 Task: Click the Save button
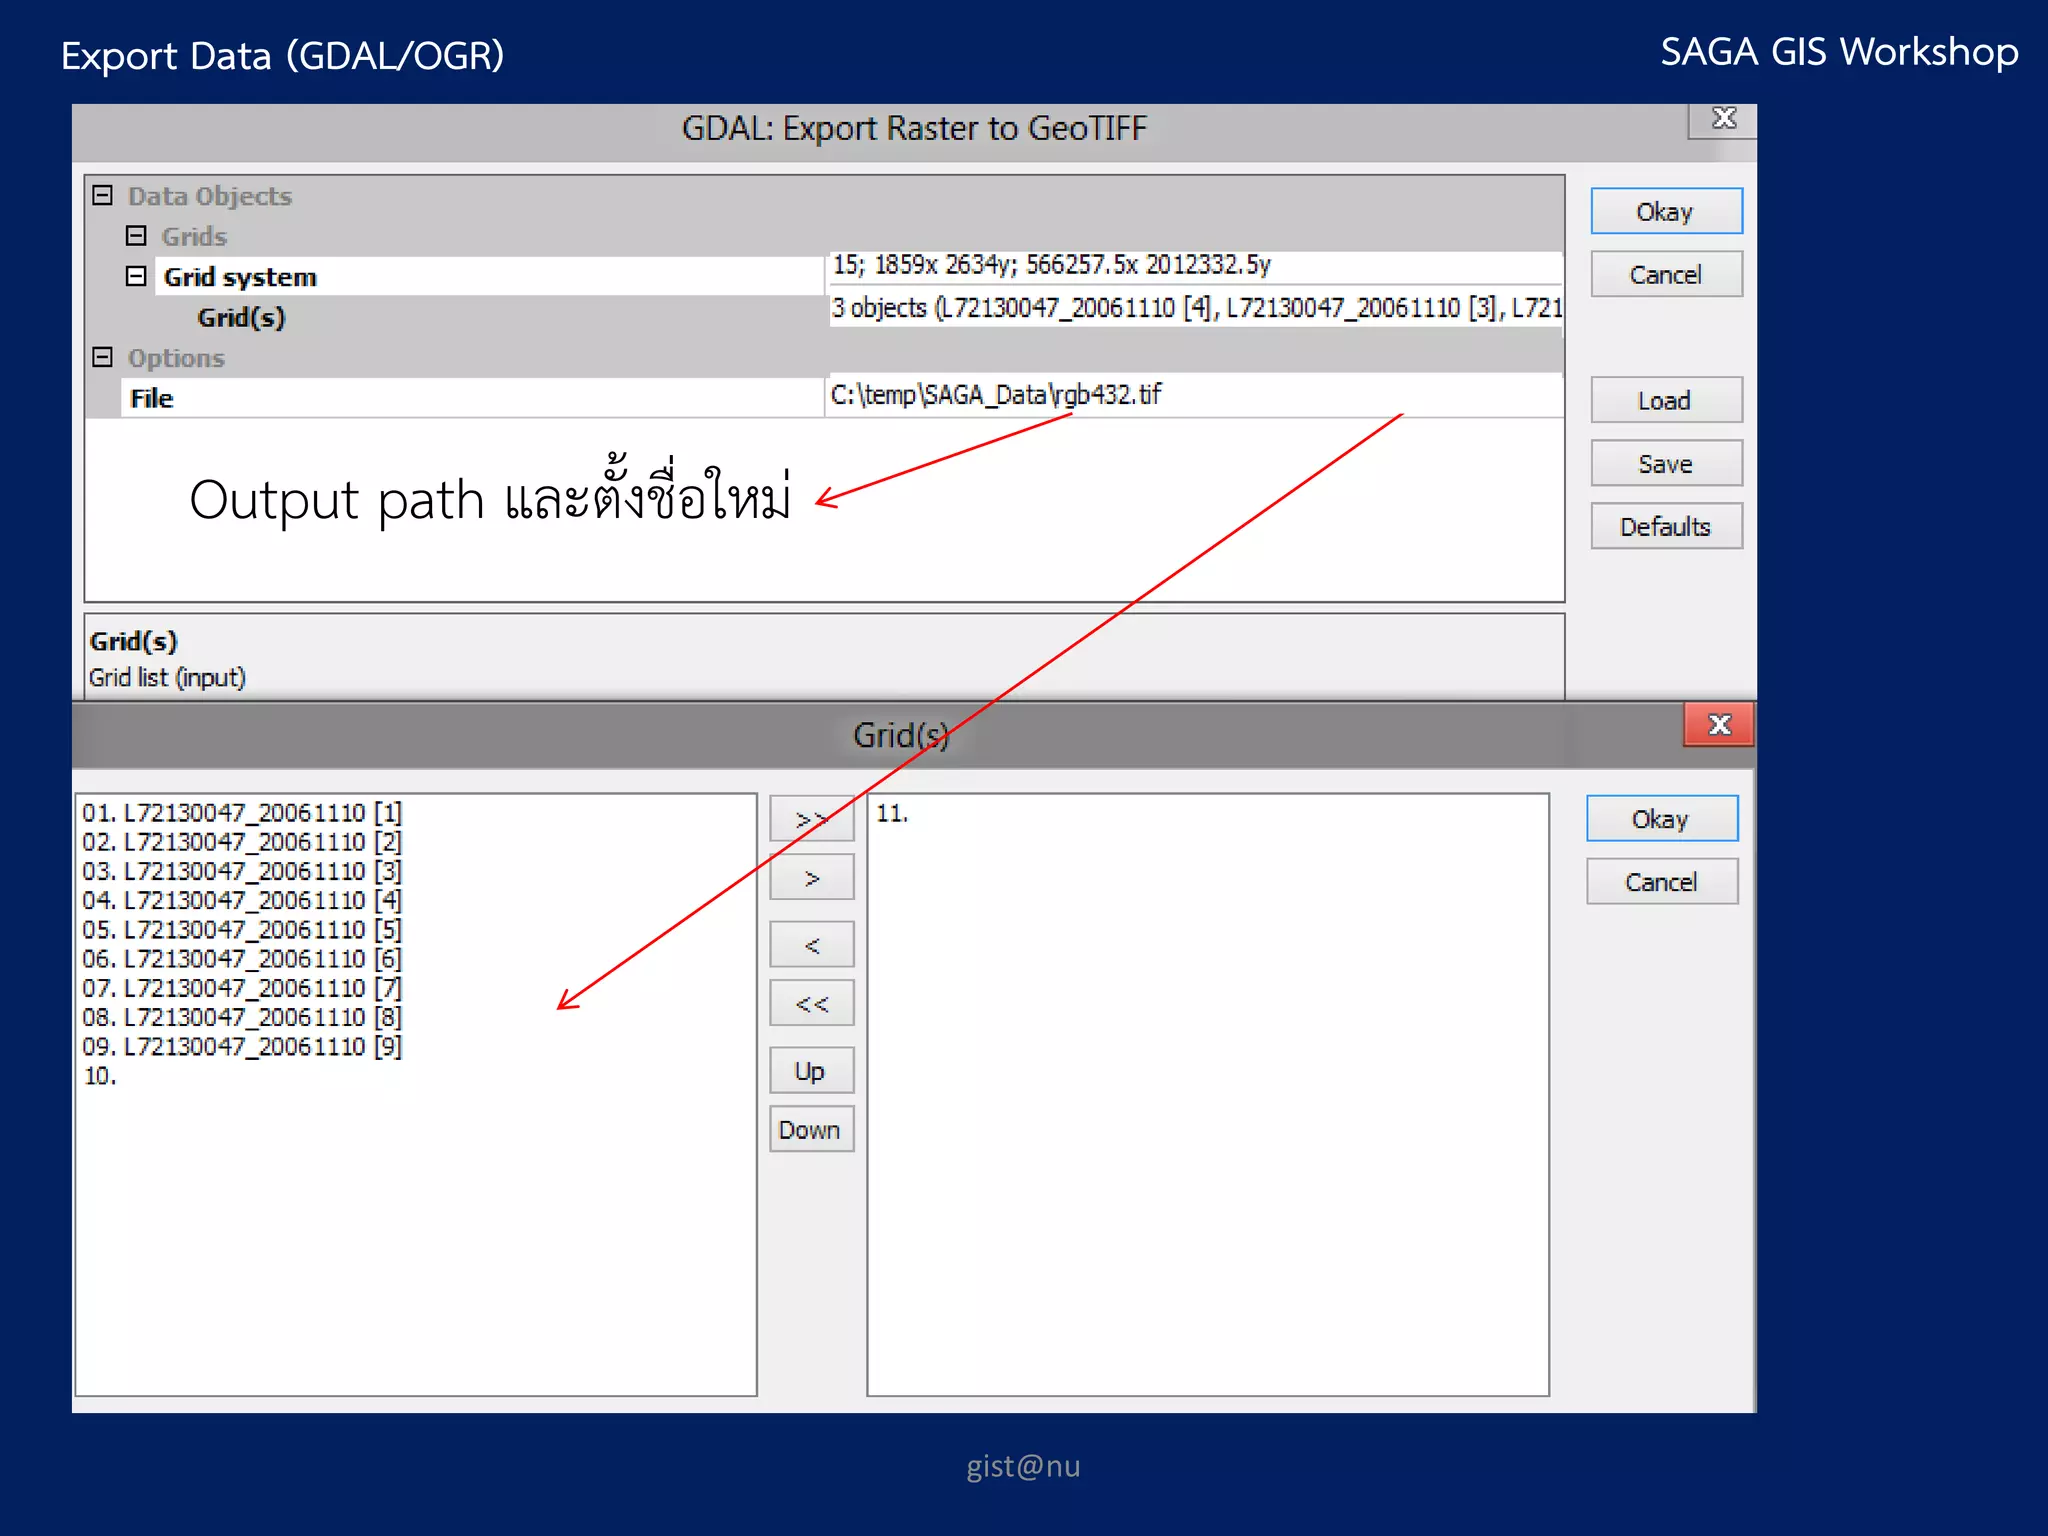coord(1666,464)
